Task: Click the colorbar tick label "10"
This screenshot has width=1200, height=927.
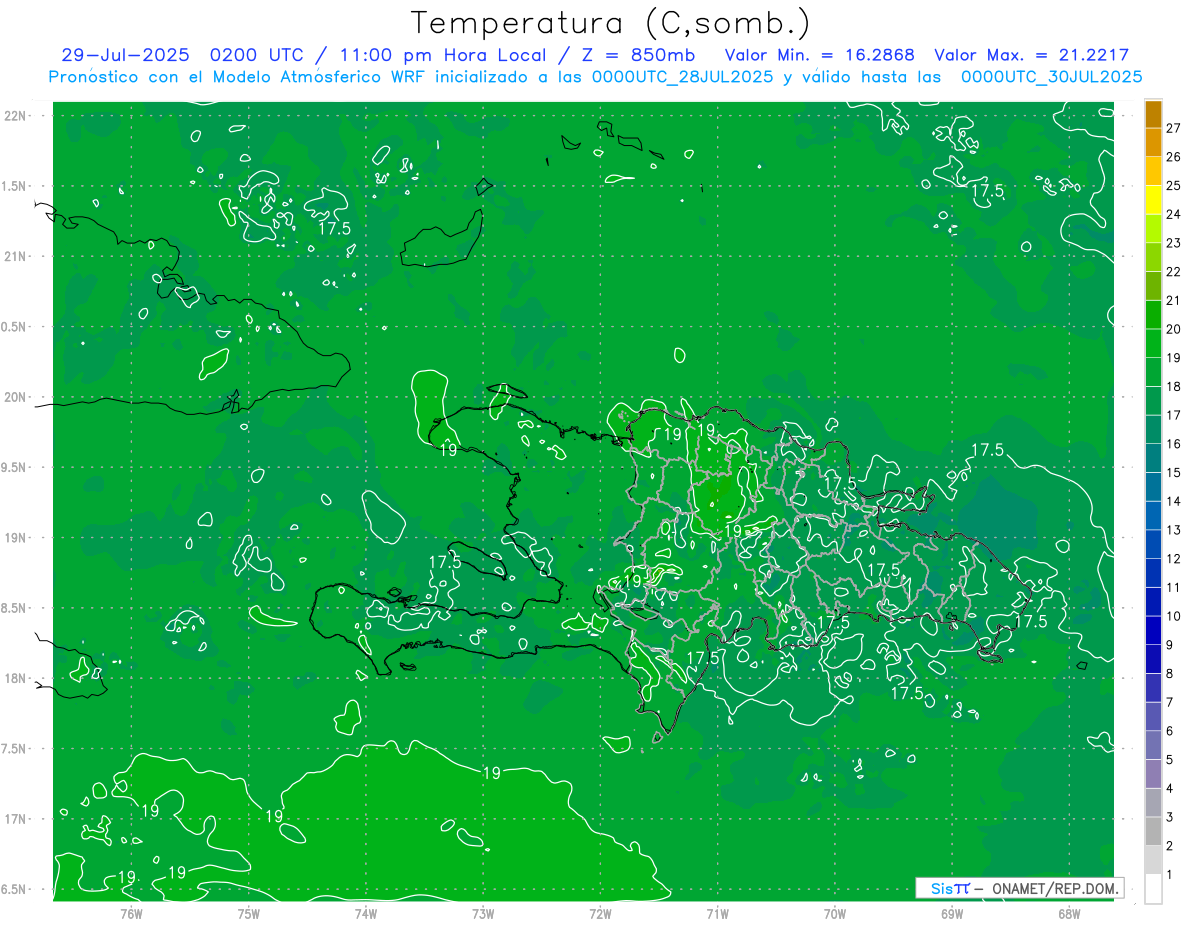Action: point(1173,616)
